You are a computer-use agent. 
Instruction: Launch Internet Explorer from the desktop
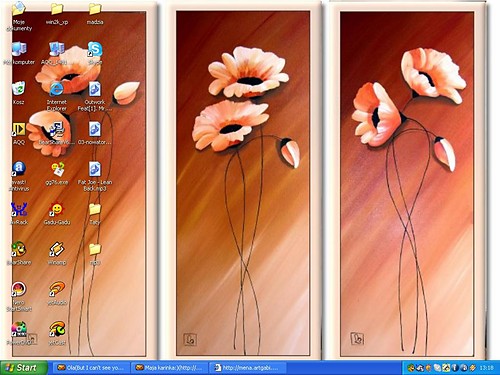click(57, 89)
